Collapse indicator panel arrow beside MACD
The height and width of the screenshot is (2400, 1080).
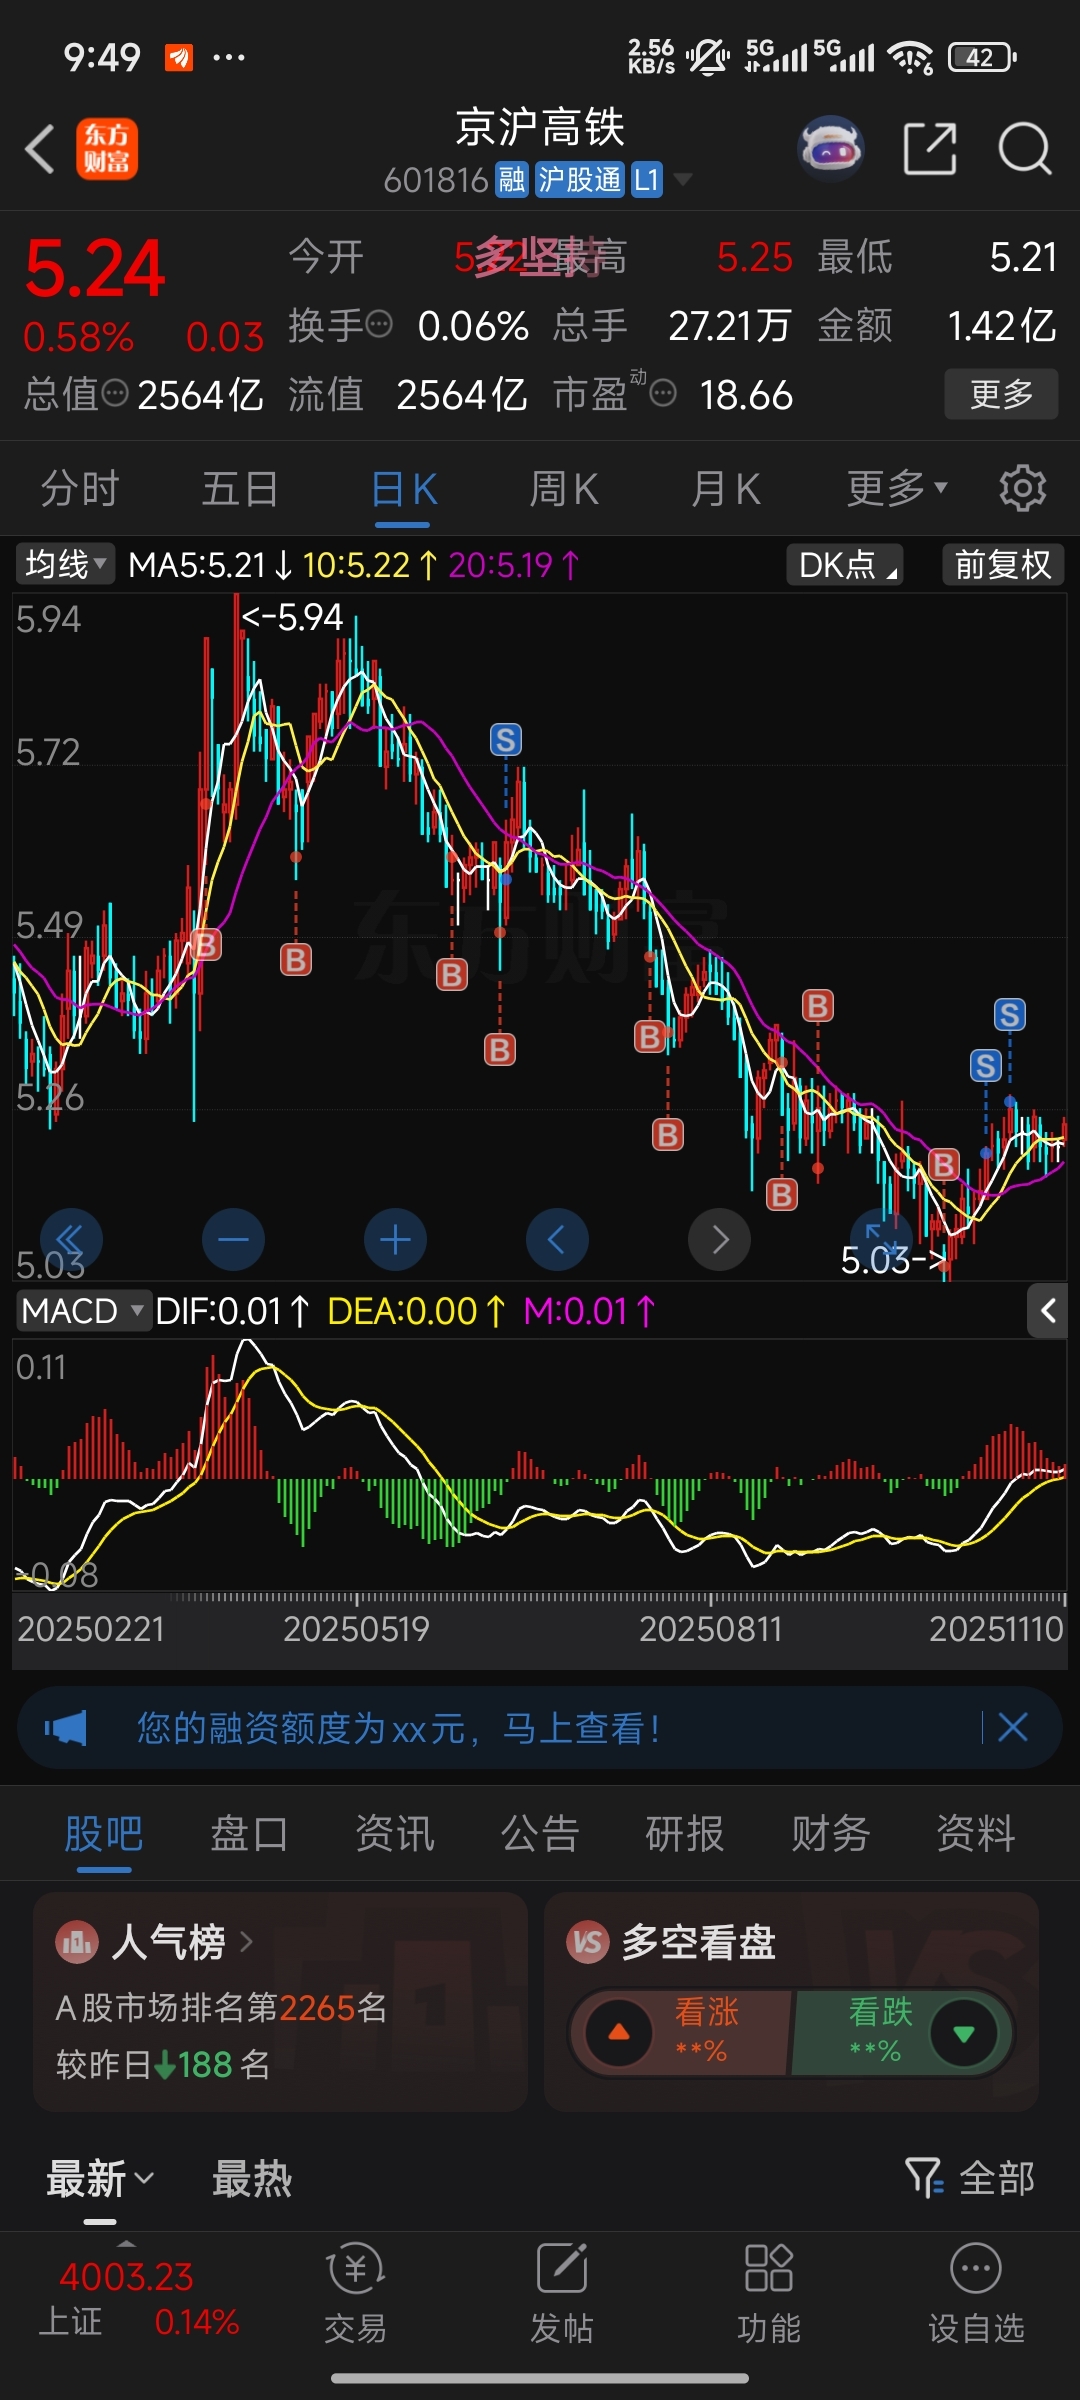coord(1048,1310)
